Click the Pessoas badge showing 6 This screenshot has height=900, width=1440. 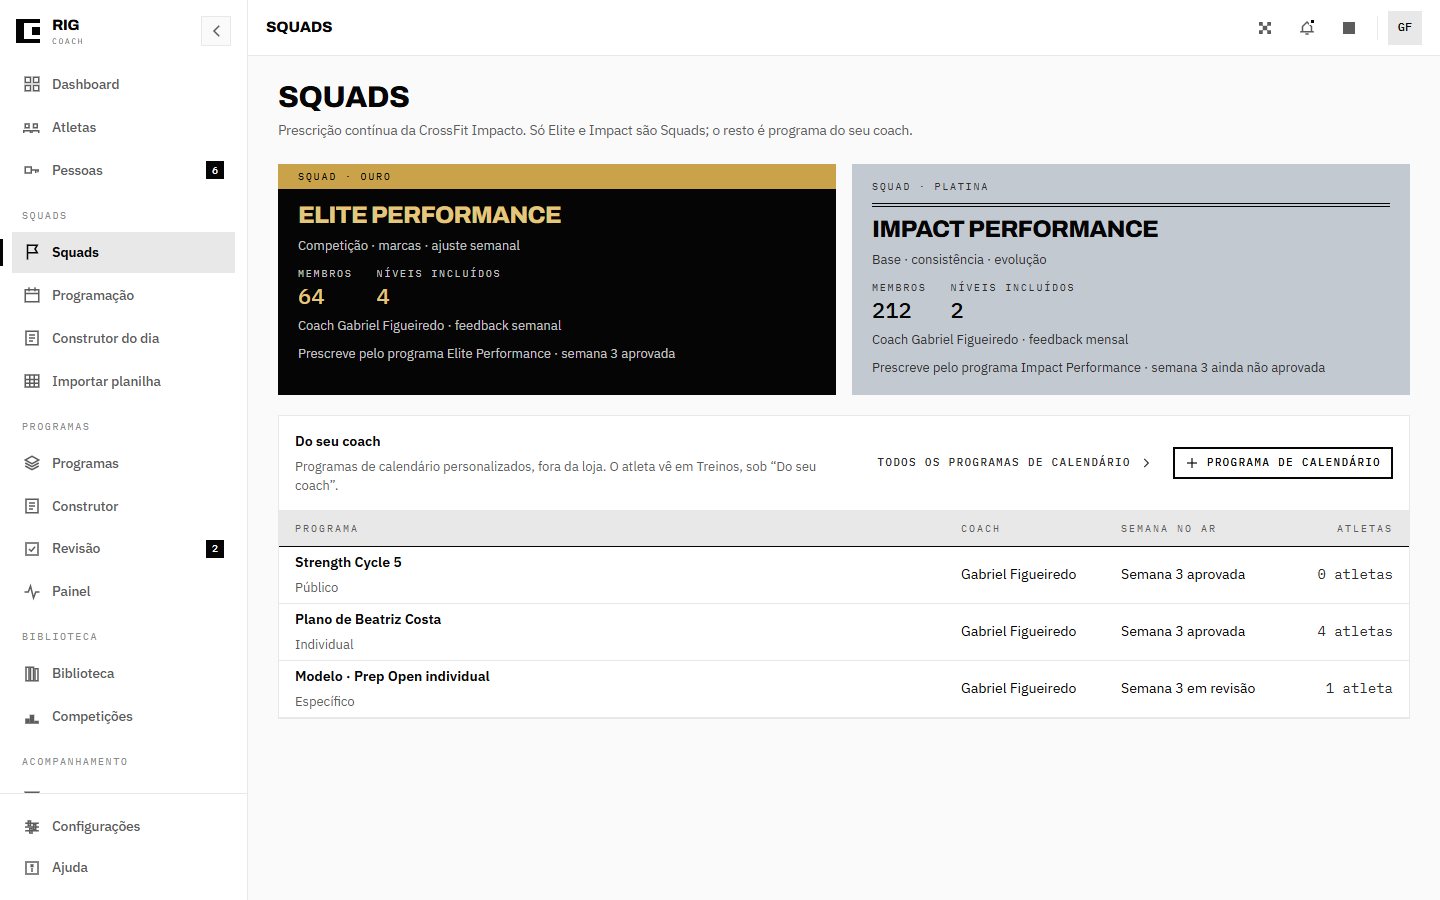point(215,170)
